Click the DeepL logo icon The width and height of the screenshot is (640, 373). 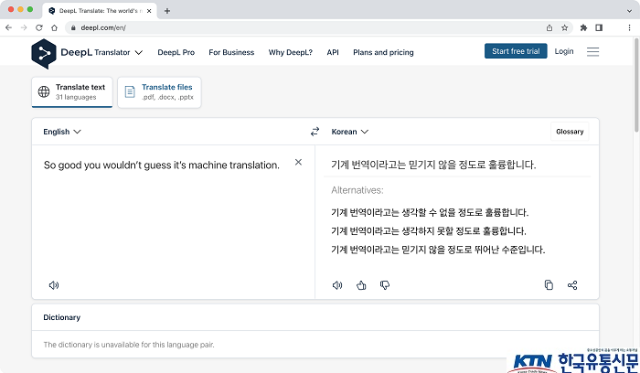pos(44,53)
